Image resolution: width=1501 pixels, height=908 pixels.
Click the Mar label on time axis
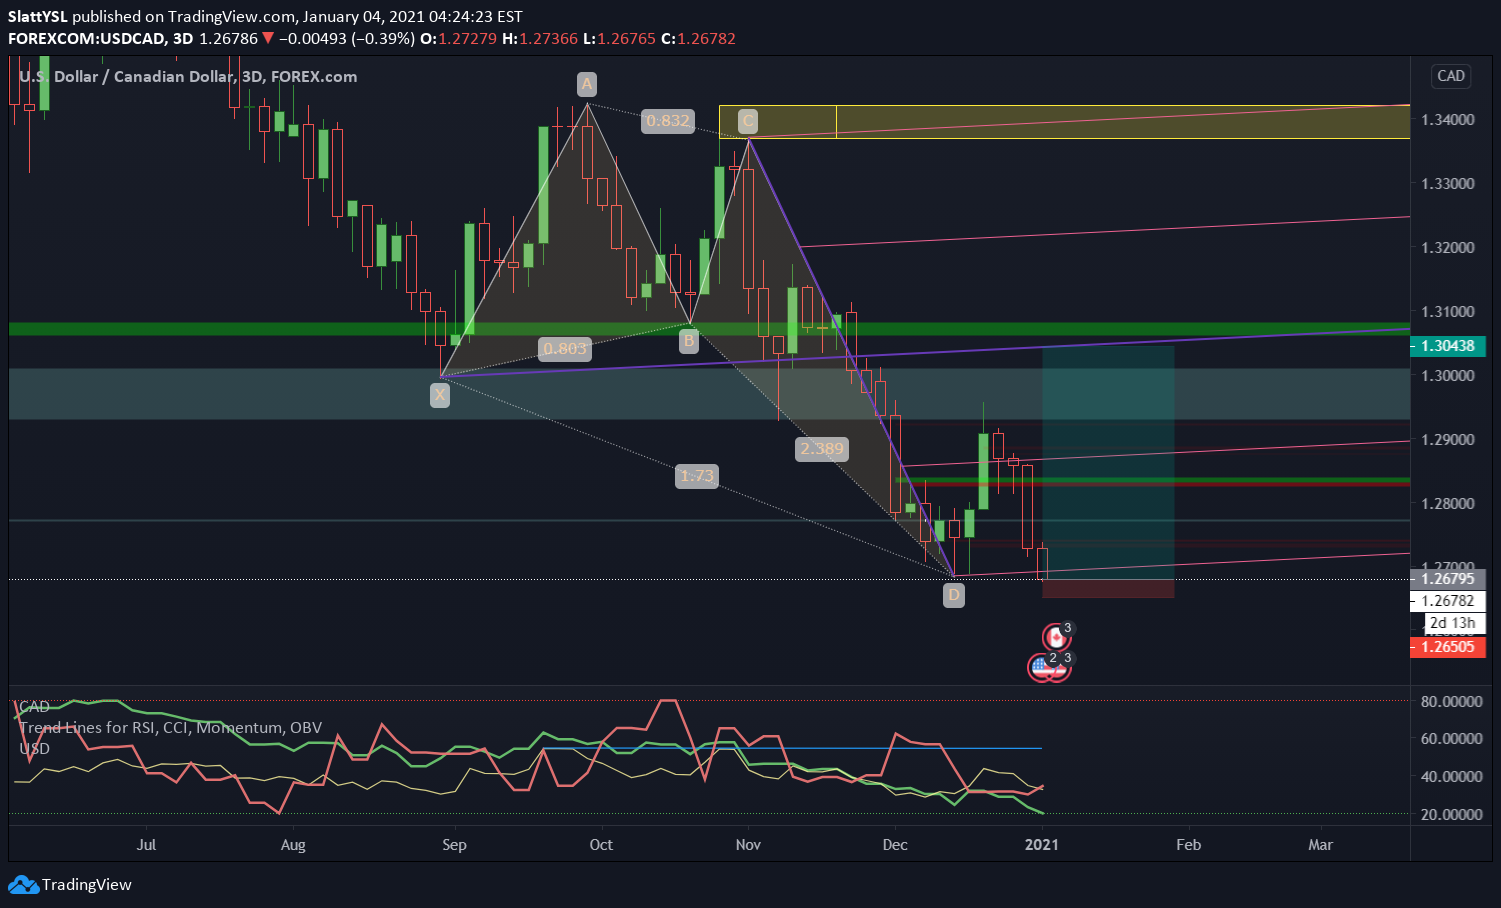tap(1321, 844)
